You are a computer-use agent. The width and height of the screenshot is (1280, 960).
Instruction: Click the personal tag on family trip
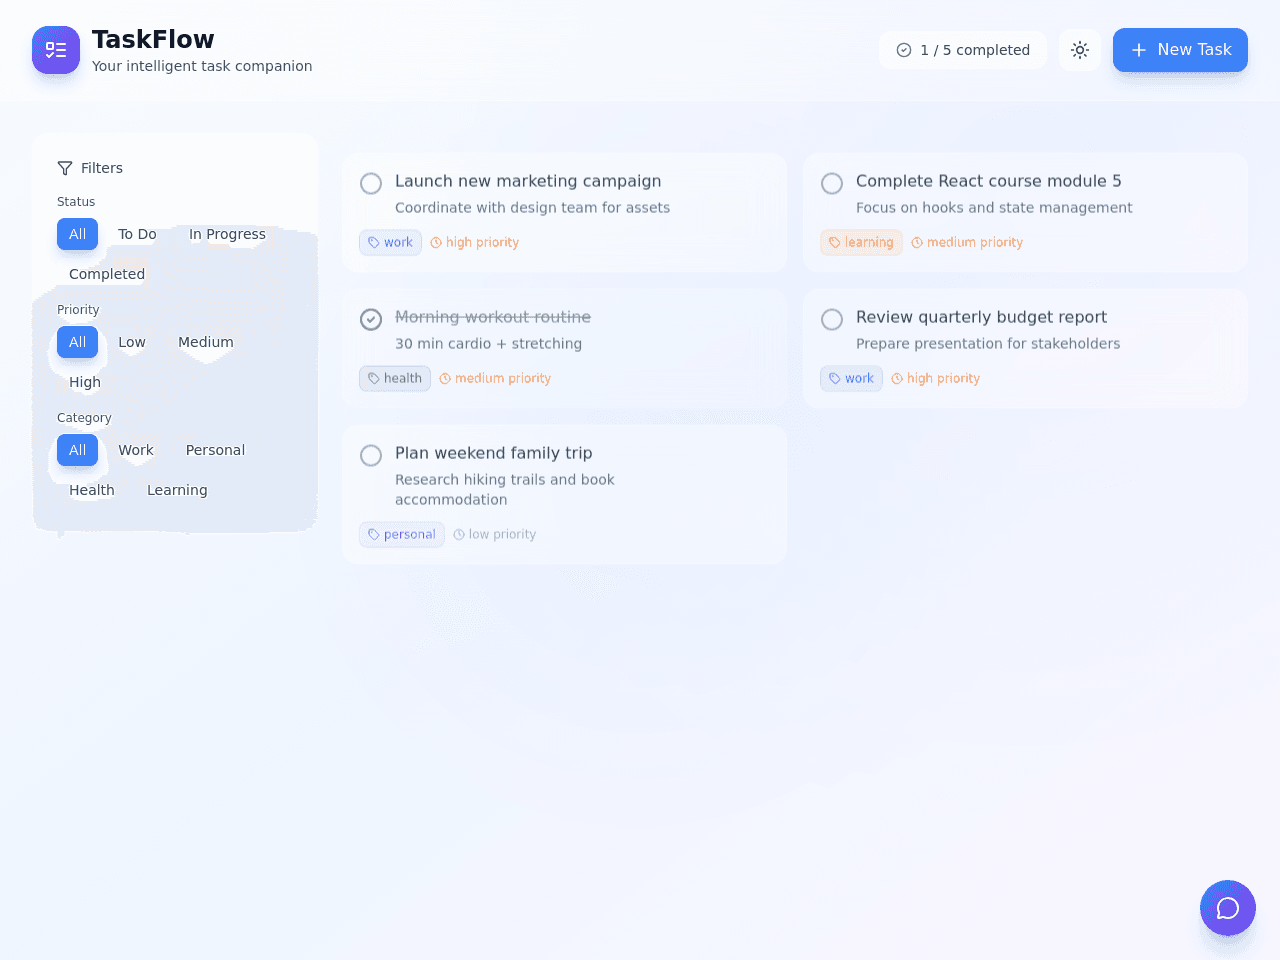402,534
